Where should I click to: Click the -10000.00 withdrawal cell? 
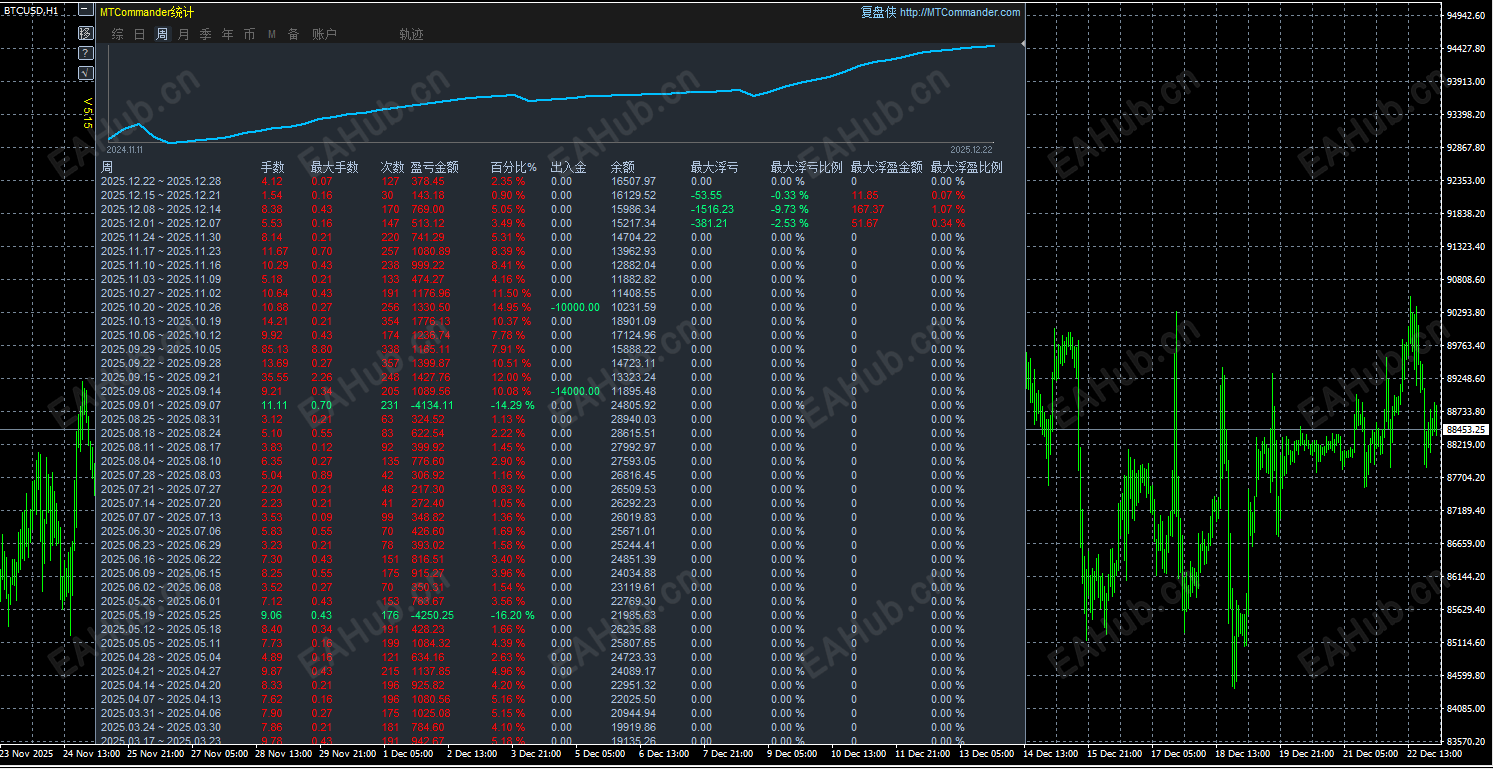pos(575,307)
